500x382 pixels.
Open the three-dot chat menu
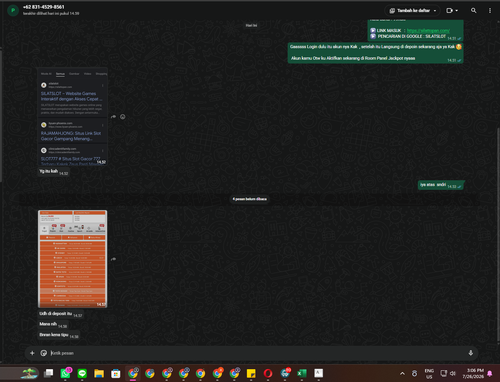point(490,11)
